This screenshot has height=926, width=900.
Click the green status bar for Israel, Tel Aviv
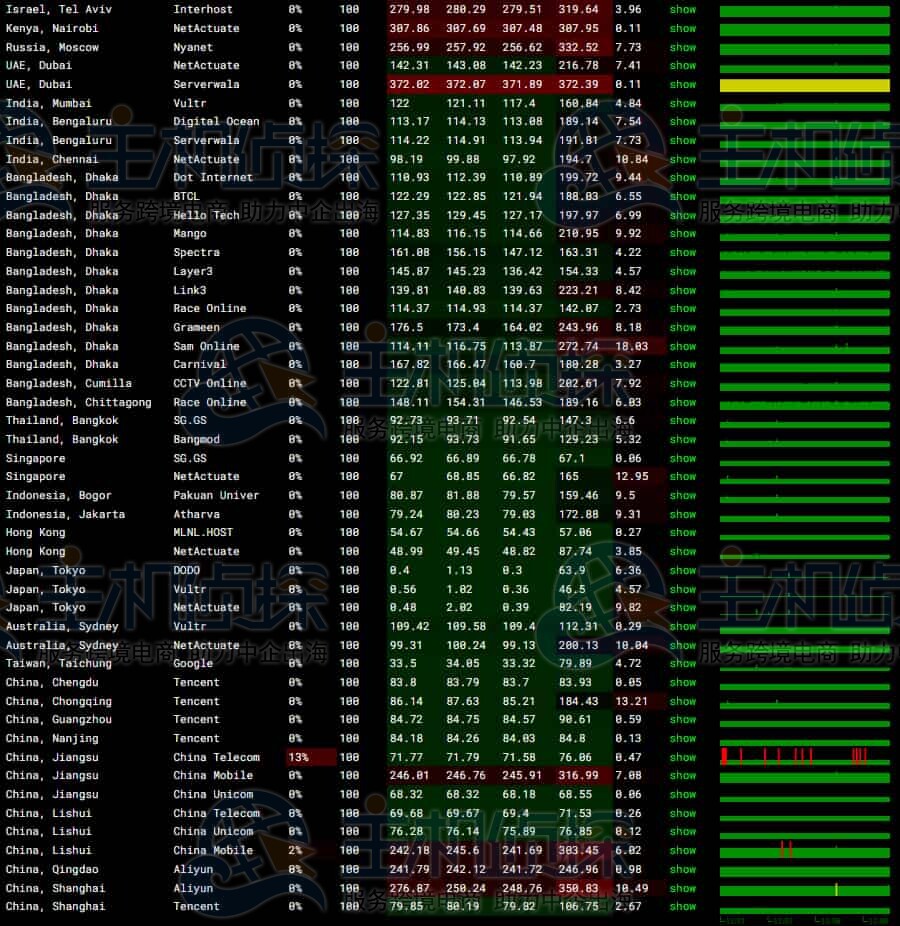(804, 10)
